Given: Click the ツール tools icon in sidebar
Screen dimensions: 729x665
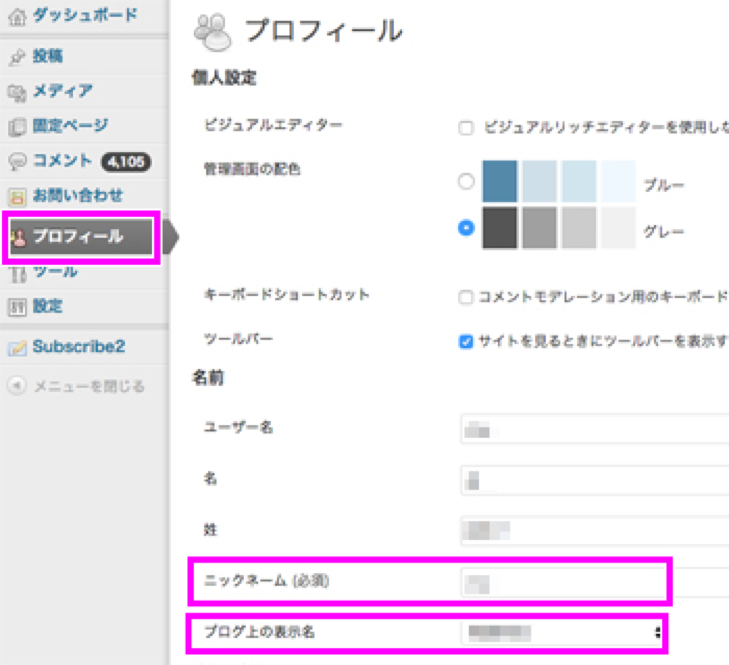Looking at the screenshot, I should (16, 273).
